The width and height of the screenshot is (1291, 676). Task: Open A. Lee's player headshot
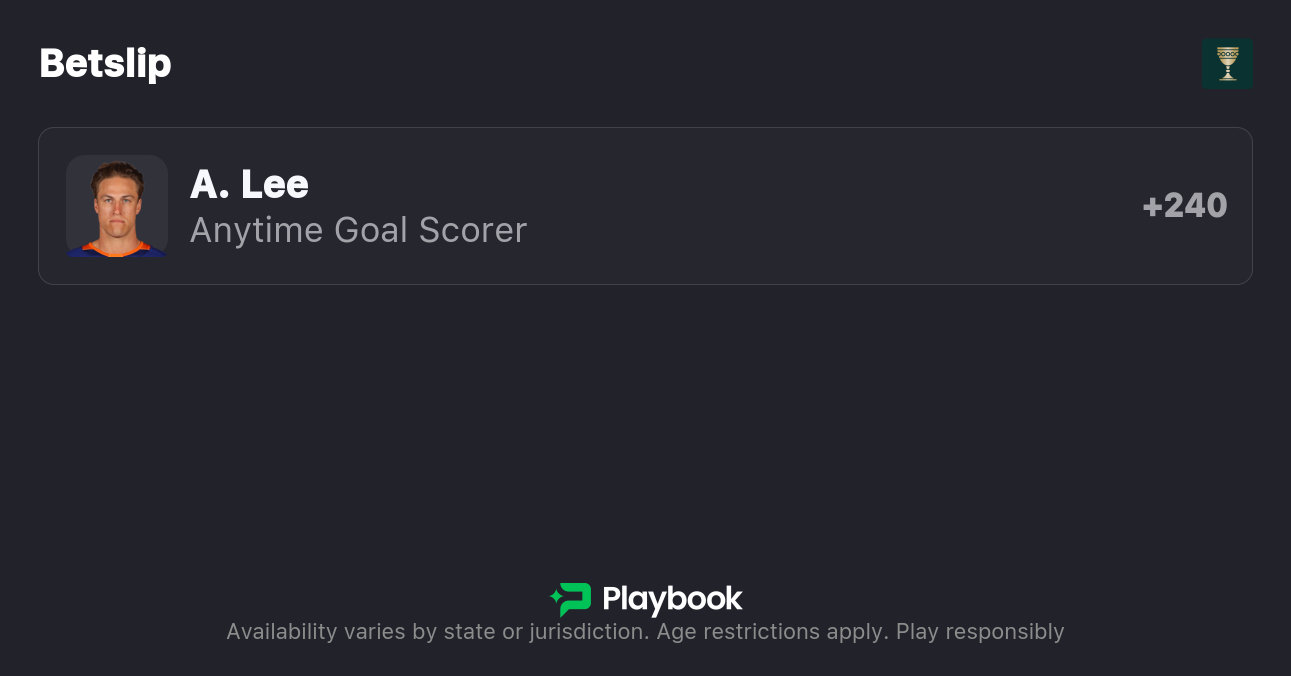click(x=117, y=206)
